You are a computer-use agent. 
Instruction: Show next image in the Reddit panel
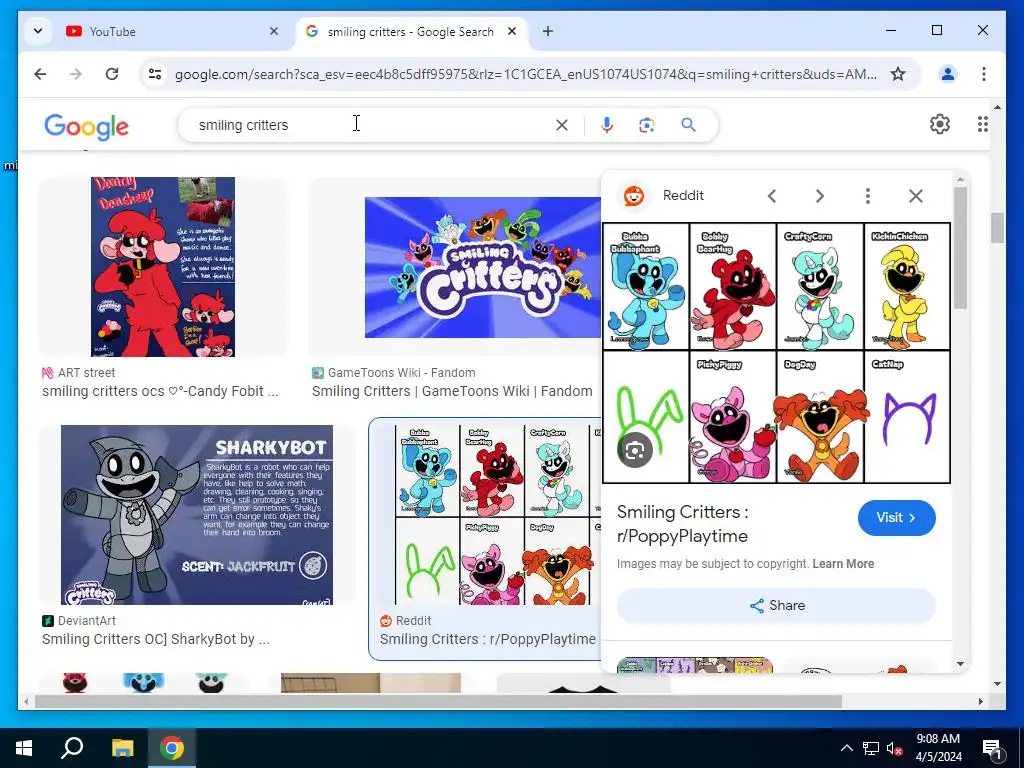pyautogui.click(x=820, y=196)
